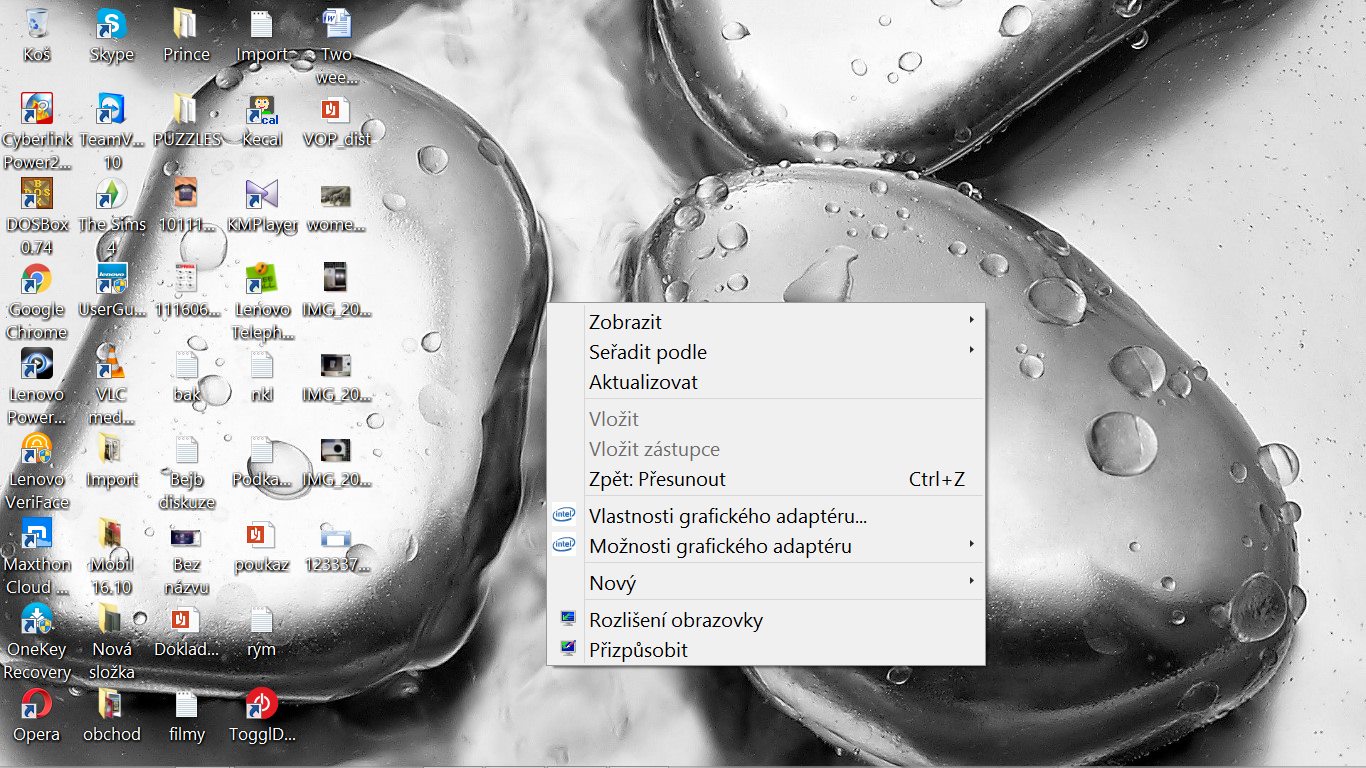Image resolution: width=1366 pixels, height=768 pixels.
Task: Select the rým text file icon
Action: click(262, 618)
